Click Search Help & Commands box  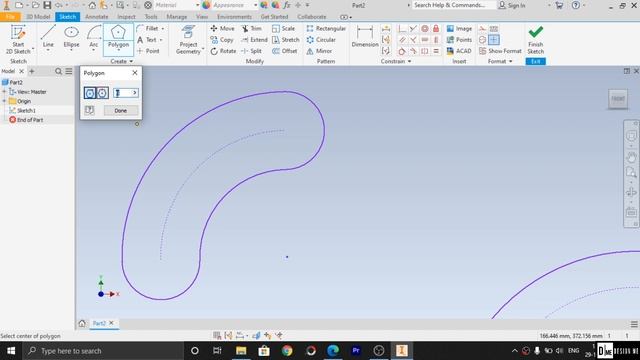(x=453, y=5)
